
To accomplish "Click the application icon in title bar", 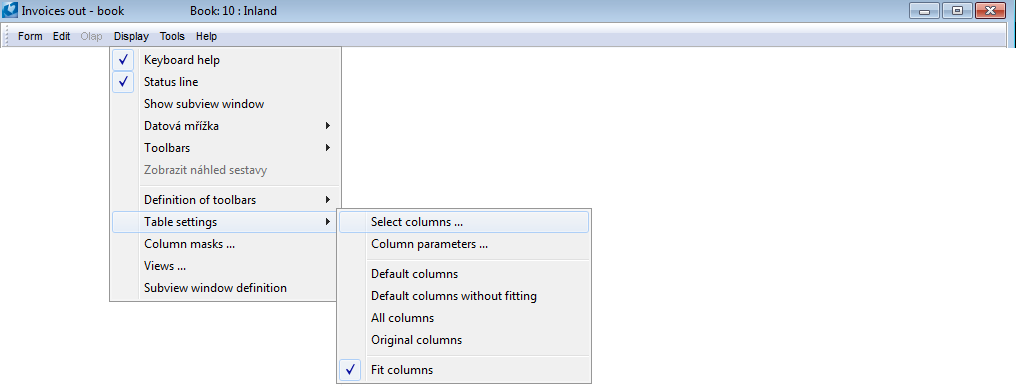I will 10,10.
